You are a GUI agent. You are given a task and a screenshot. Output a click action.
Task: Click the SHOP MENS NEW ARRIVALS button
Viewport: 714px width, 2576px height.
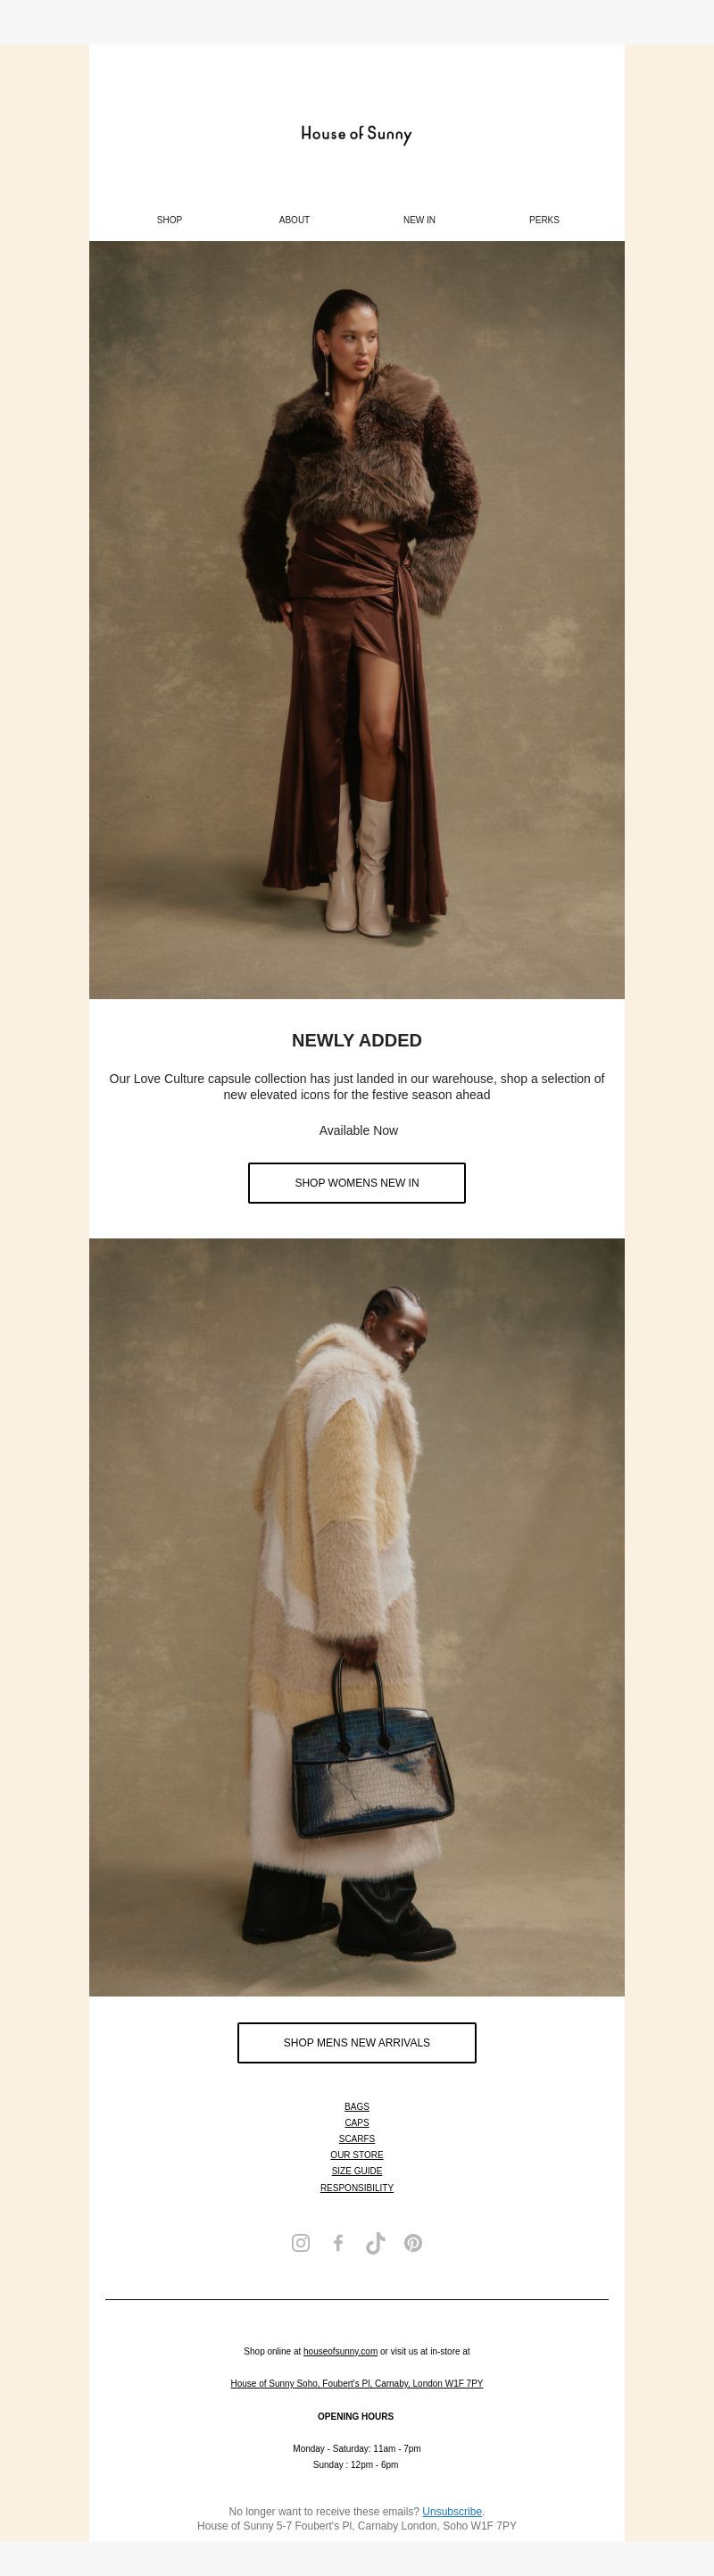[357, 2042]
